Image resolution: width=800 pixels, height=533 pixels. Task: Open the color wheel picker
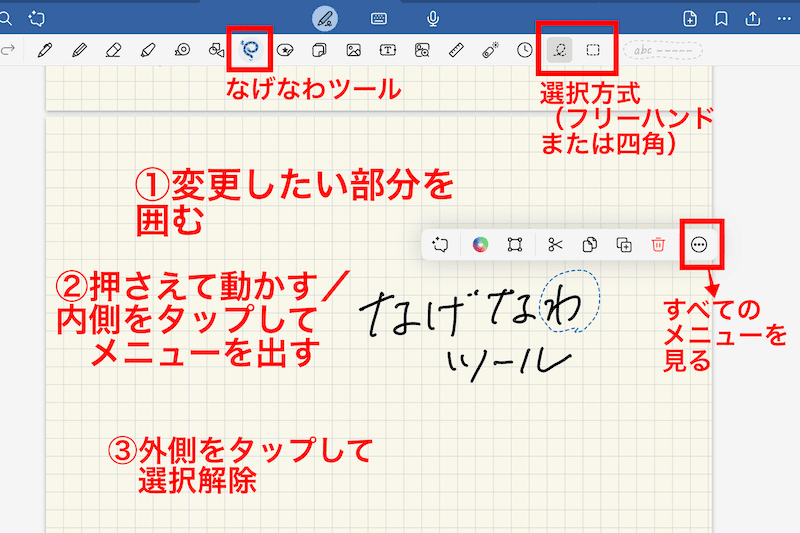point(481,244)
